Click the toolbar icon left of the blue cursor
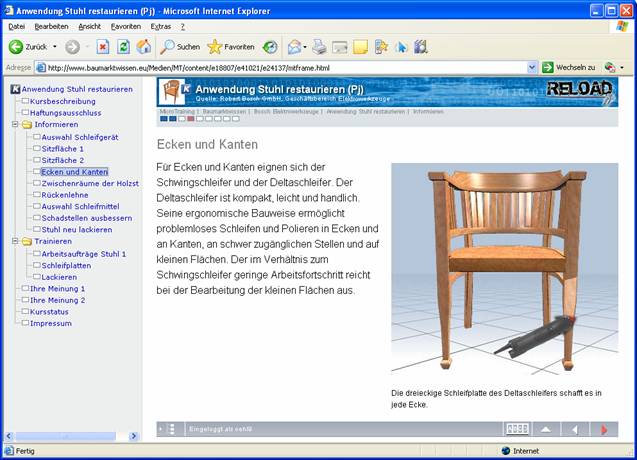 click(x=381, y=47)
